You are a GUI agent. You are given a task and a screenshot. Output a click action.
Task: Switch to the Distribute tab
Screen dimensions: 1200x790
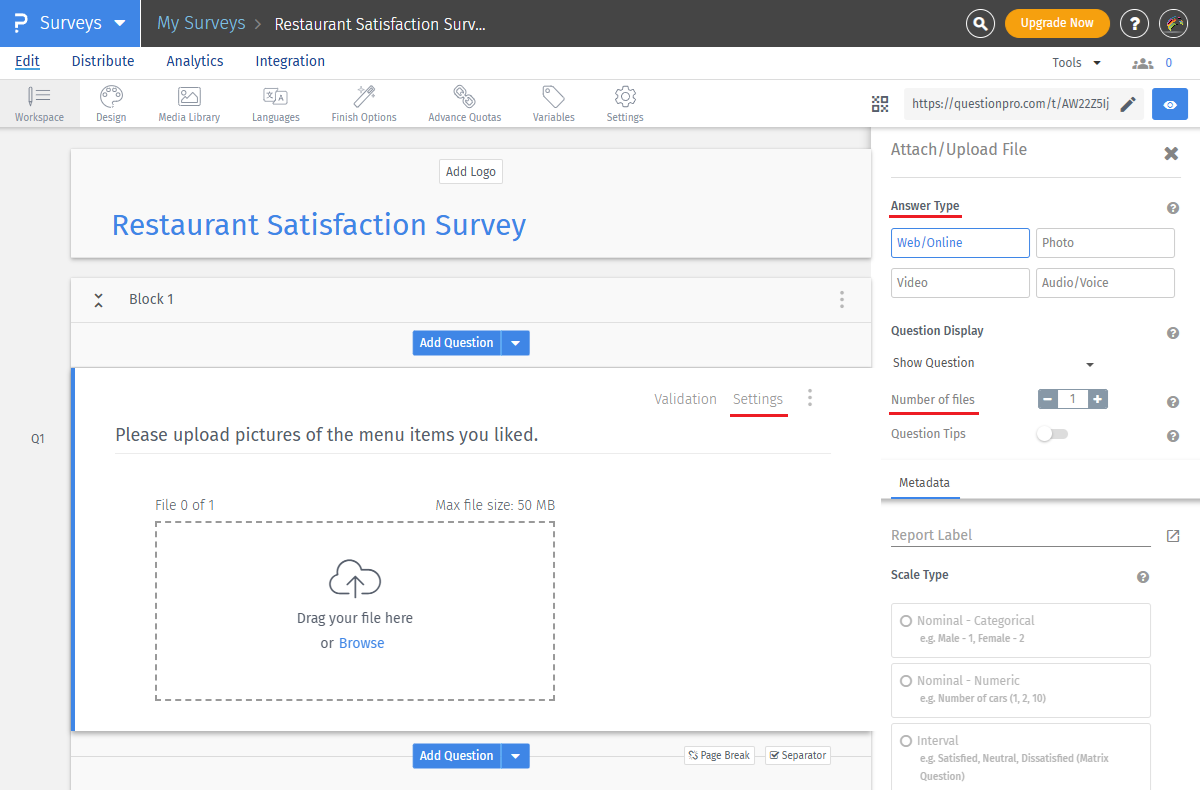tap(103, 61)
